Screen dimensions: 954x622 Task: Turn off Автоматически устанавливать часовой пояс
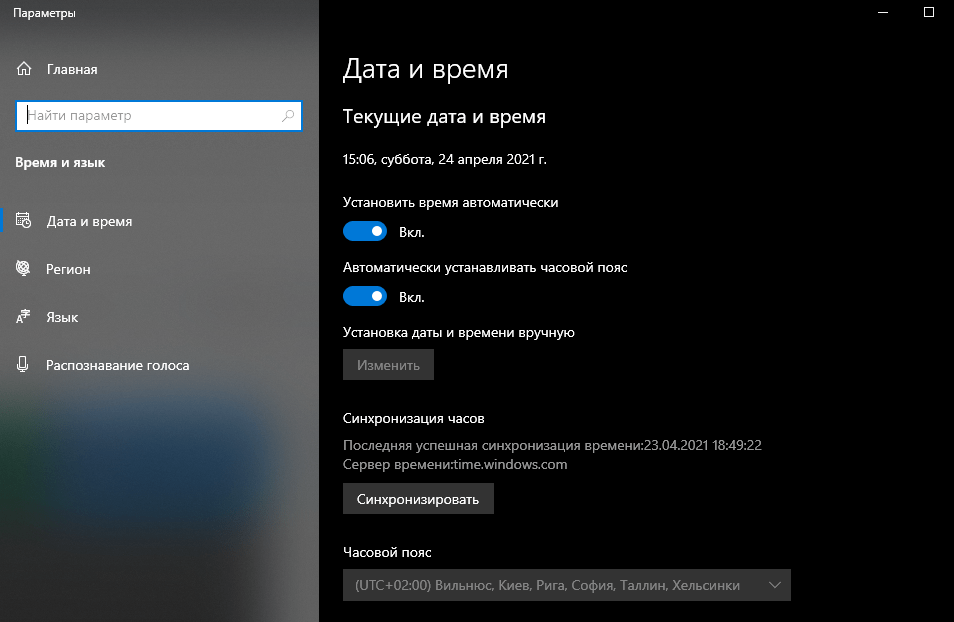(364, 297)
